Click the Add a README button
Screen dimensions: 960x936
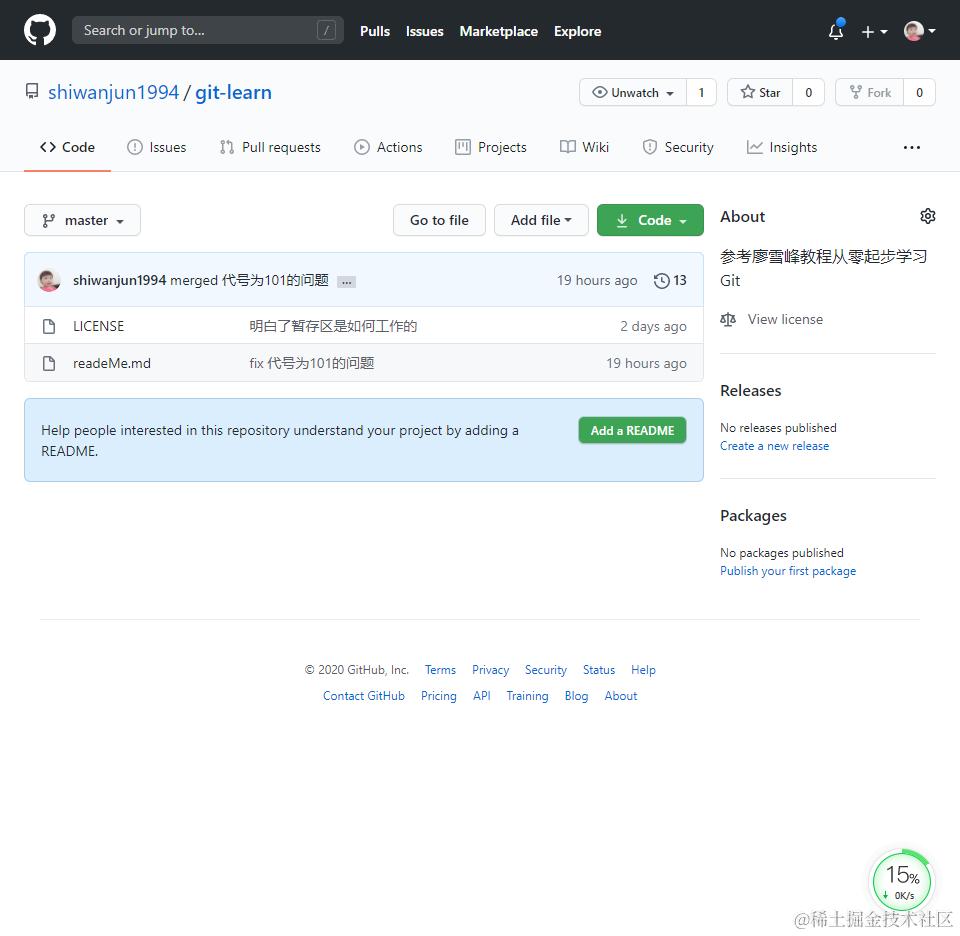coord(632,431)
